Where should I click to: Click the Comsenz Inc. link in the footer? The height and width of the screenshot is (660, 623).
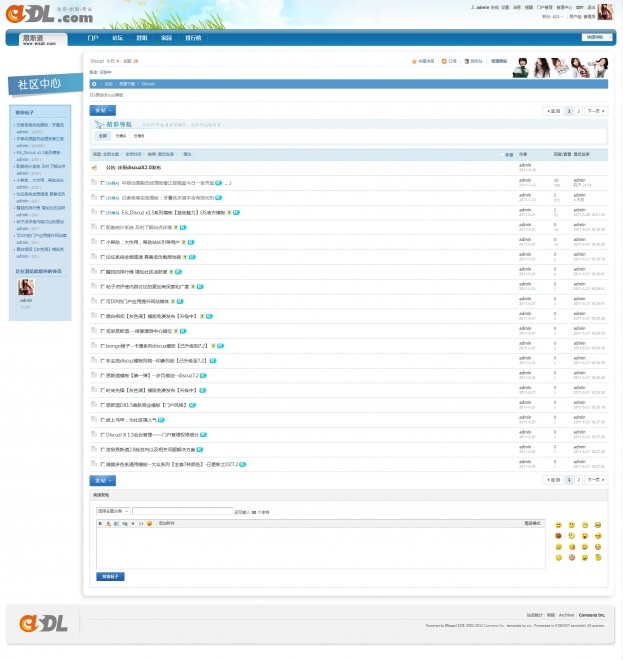click(592, 615)
